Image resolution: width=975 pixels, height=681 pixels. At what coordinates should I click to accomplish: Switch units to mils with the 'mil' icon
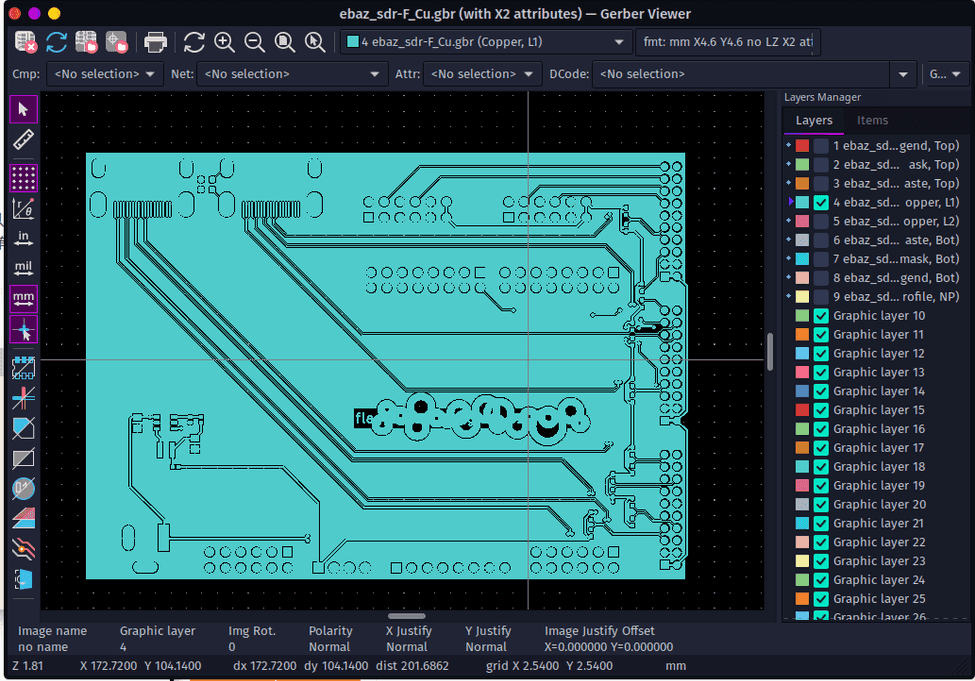click(24, 268)
